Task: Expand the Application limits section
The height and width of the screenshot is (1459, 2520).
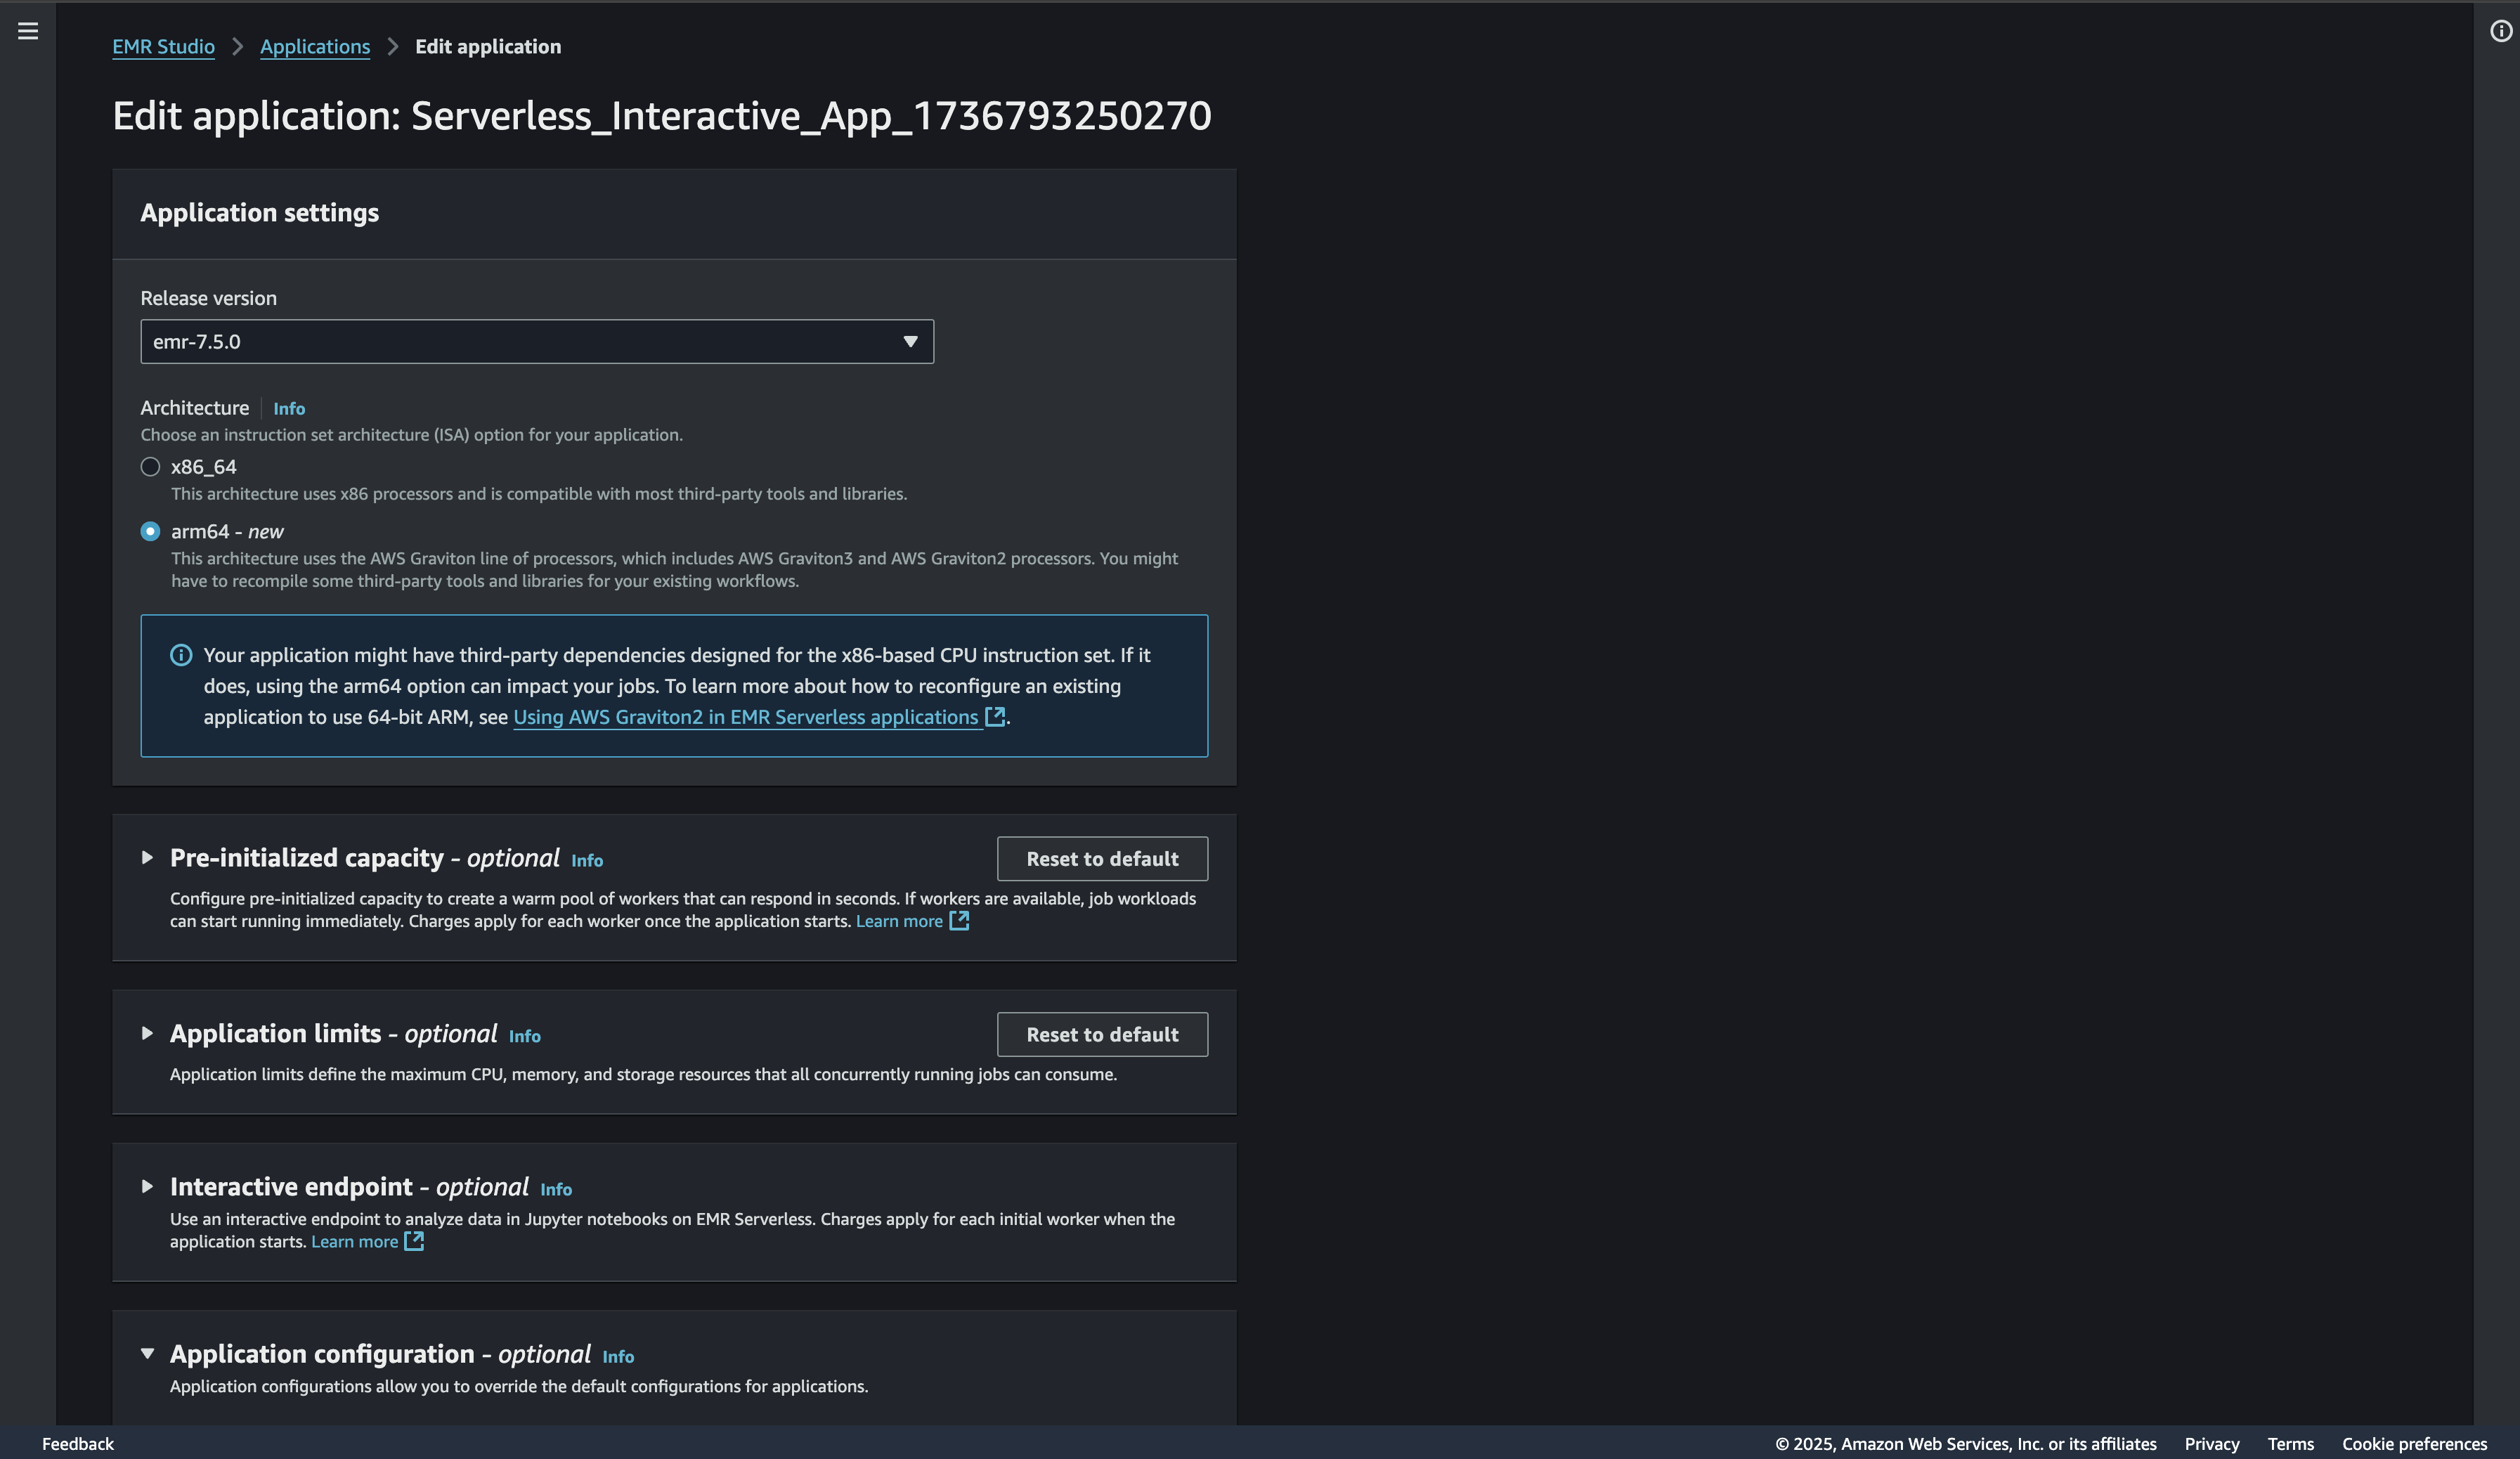Action: (x=147, y=1033)
